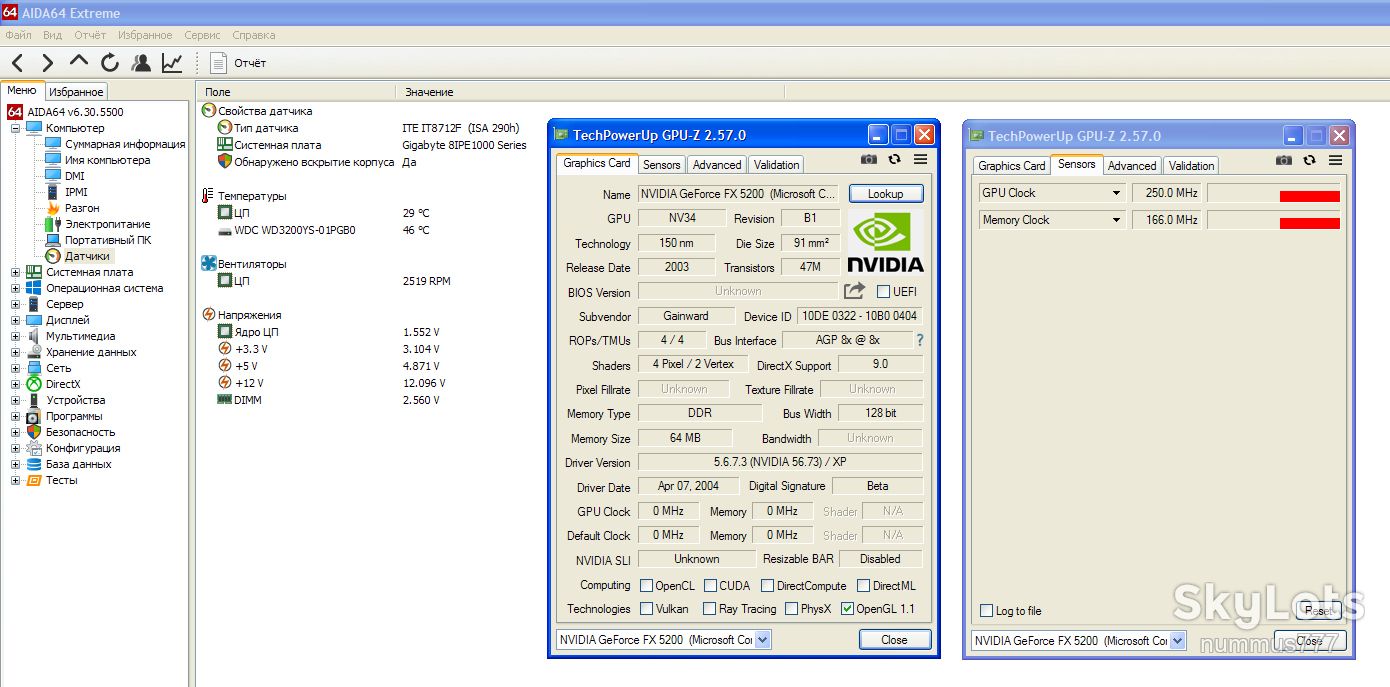1390x687 pixels.
Task: Enable the OpenCL checkbox
Action: point(647,586)
